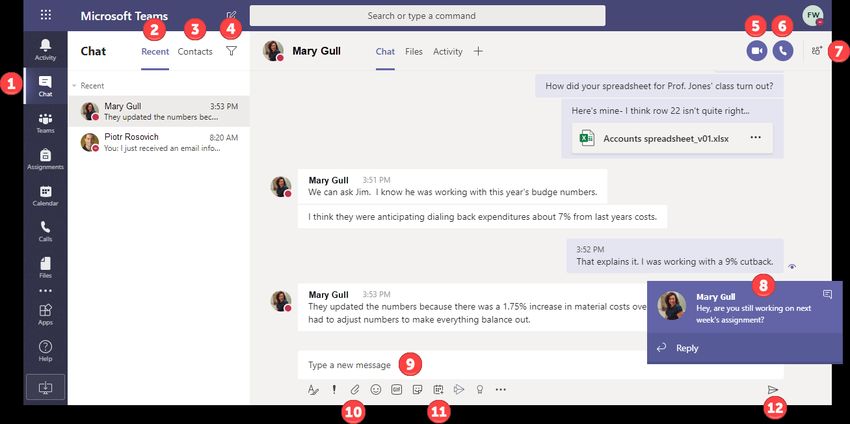Open the Activity bell in sidebar
This screenshot has width=850, height=424.
click(46, 50)
